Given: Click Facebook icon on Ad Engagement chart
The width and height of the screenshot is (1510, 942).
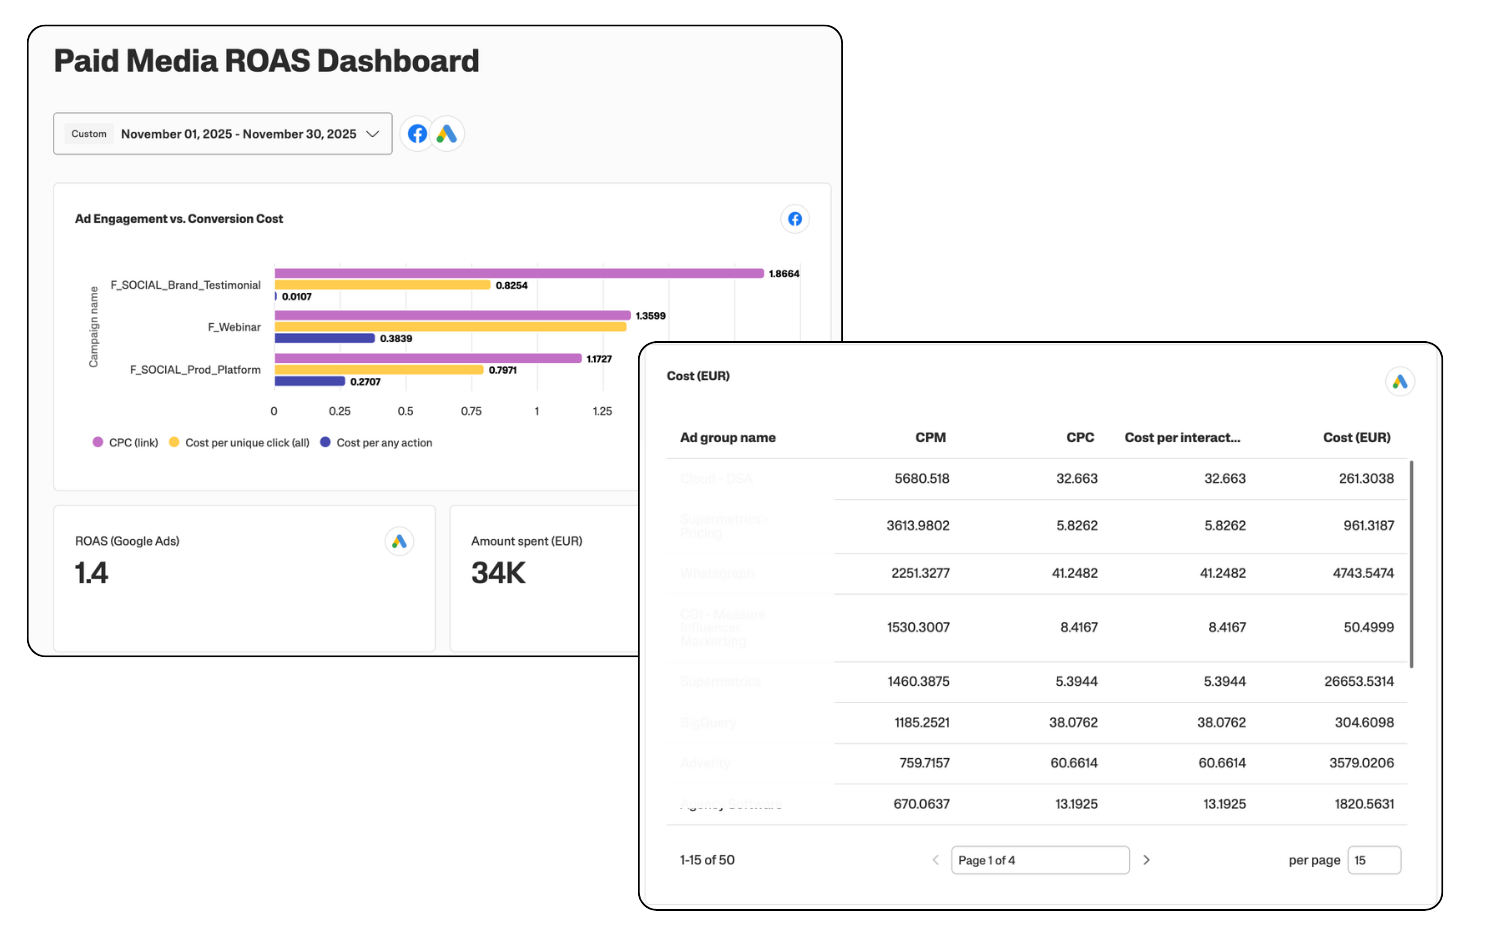Looking at the screenshot, I should click(x=795, y=219).
